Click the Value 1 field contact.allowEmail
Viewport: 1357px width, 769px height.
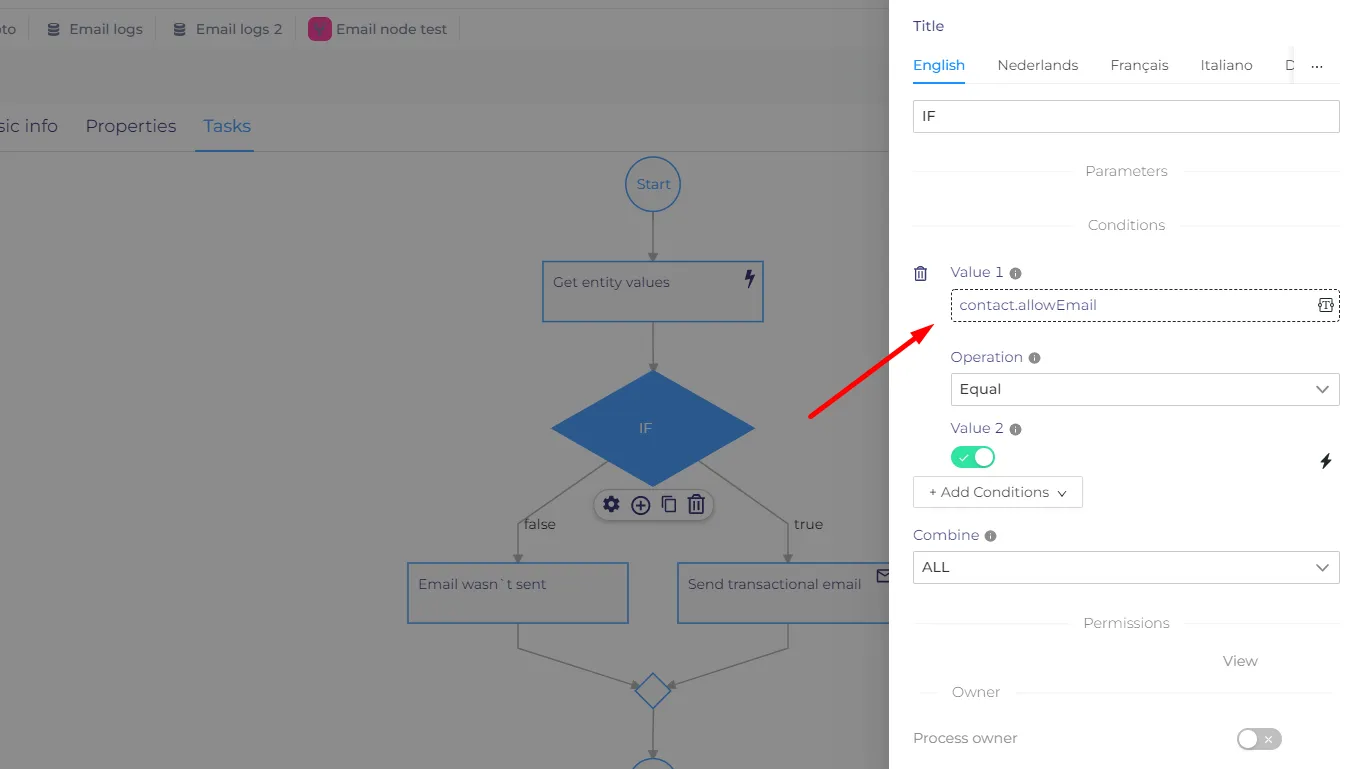coord(1145,305)
